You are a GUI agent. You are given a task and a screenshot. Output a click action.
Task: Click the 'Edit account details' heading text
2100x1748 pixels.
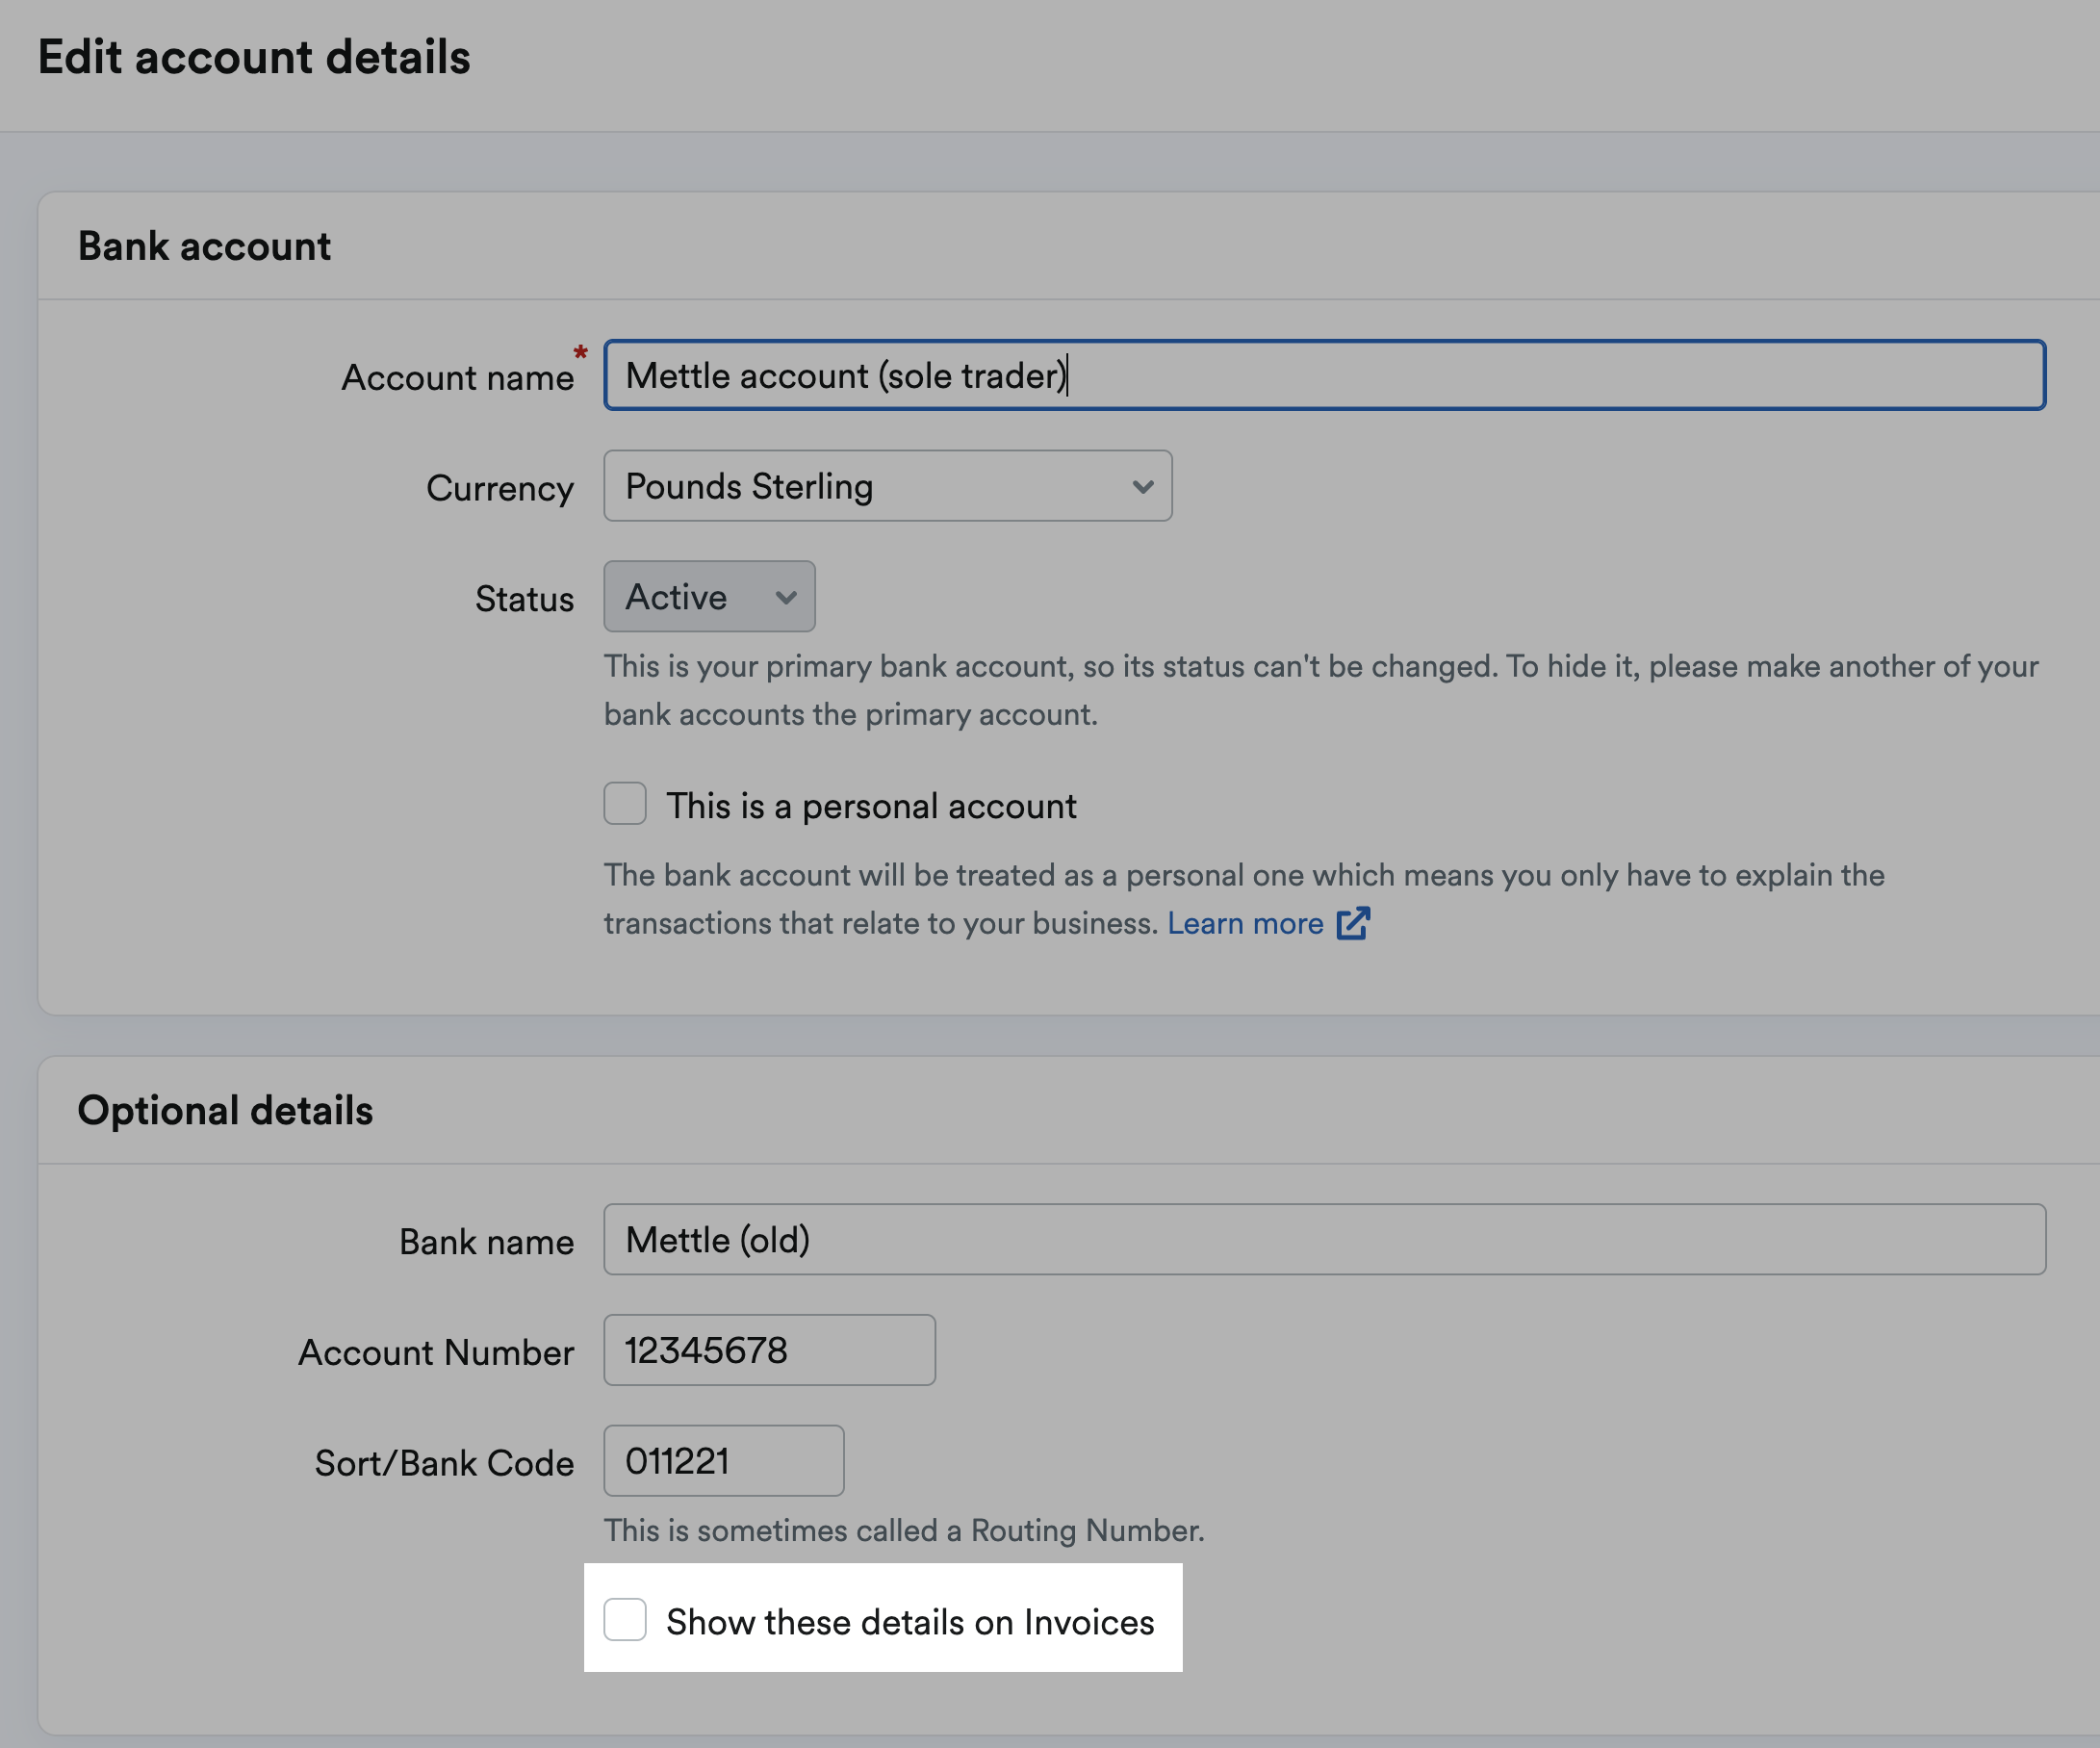click(254, 57)
